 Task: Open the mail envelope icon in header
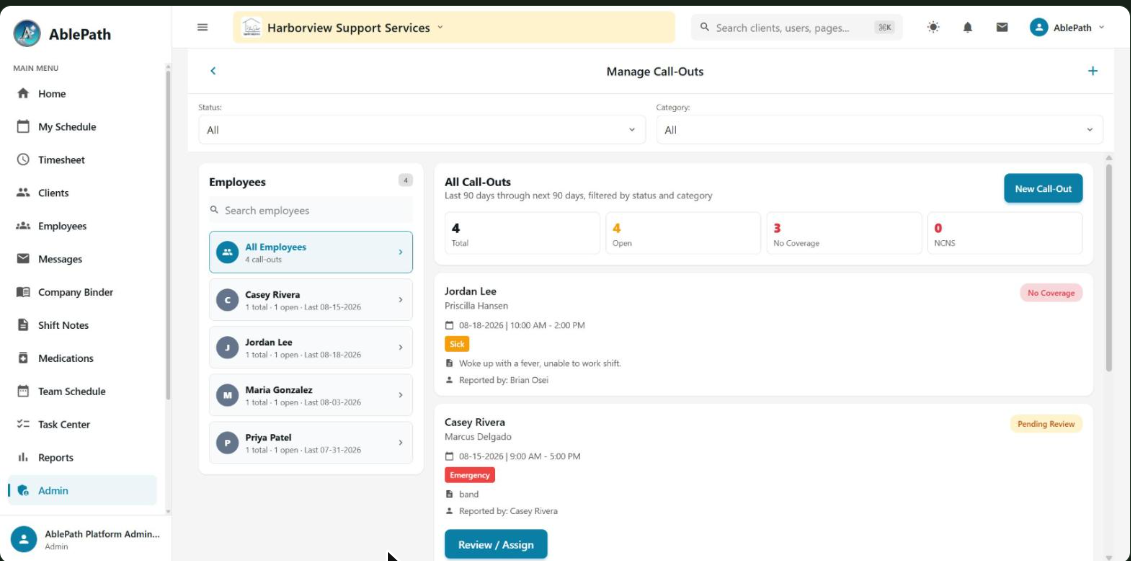point(1002,27)
